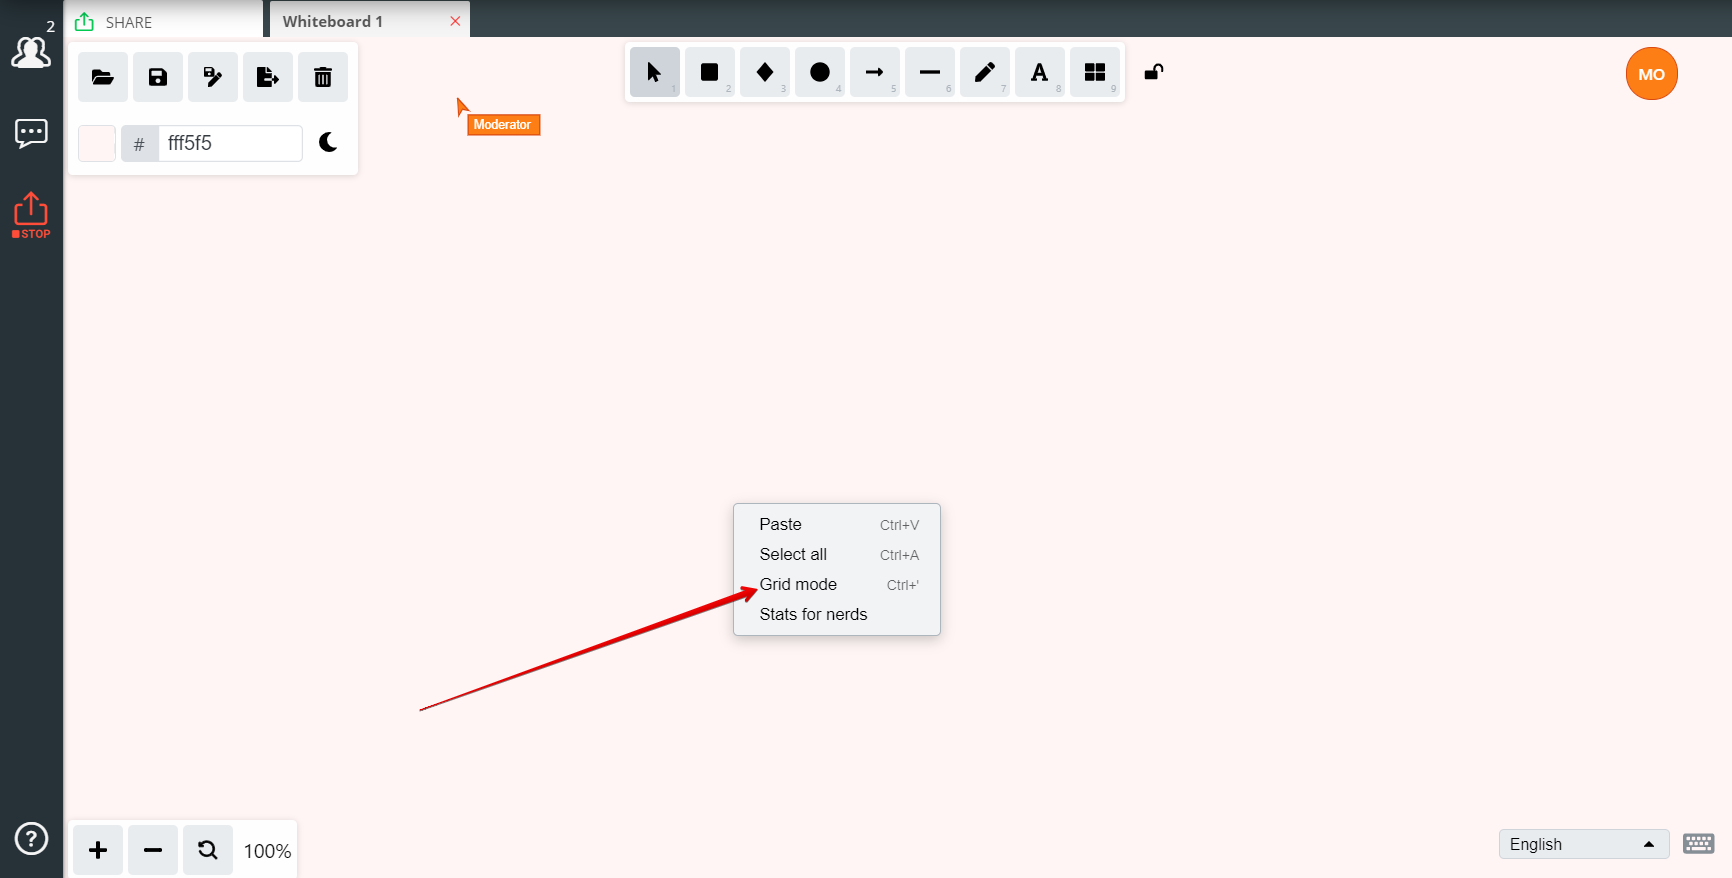Click the MO user avatar
This screenshot has height=878, width=1732.
[x=1651, y=74]
